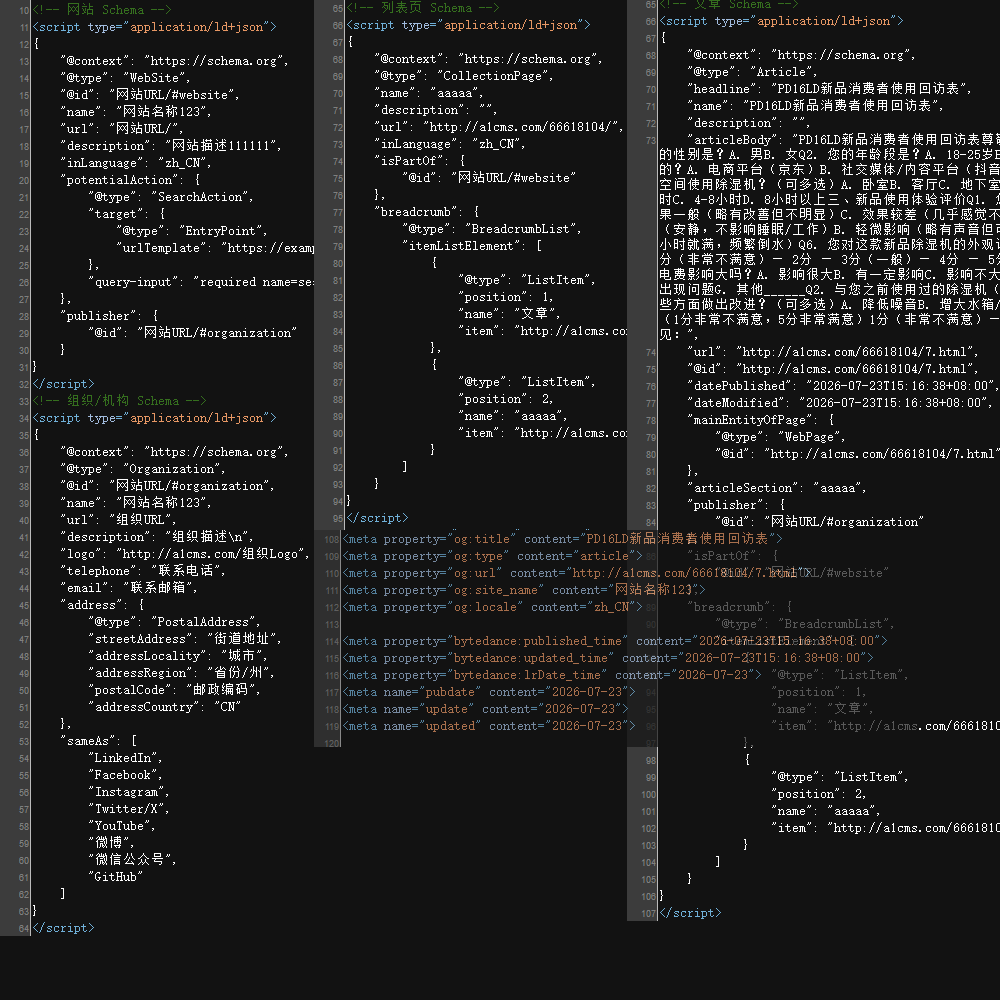1000x1000 pixels.
Task: Select the "@type": "EntryPoint" line
Action: click(x=192, y=231)
